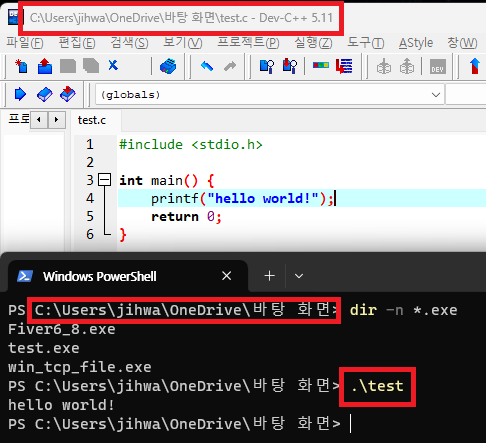The width and height of the screenshot is (486, 443).
Task: Click line number 2 in the gutter
Action: 90,162
